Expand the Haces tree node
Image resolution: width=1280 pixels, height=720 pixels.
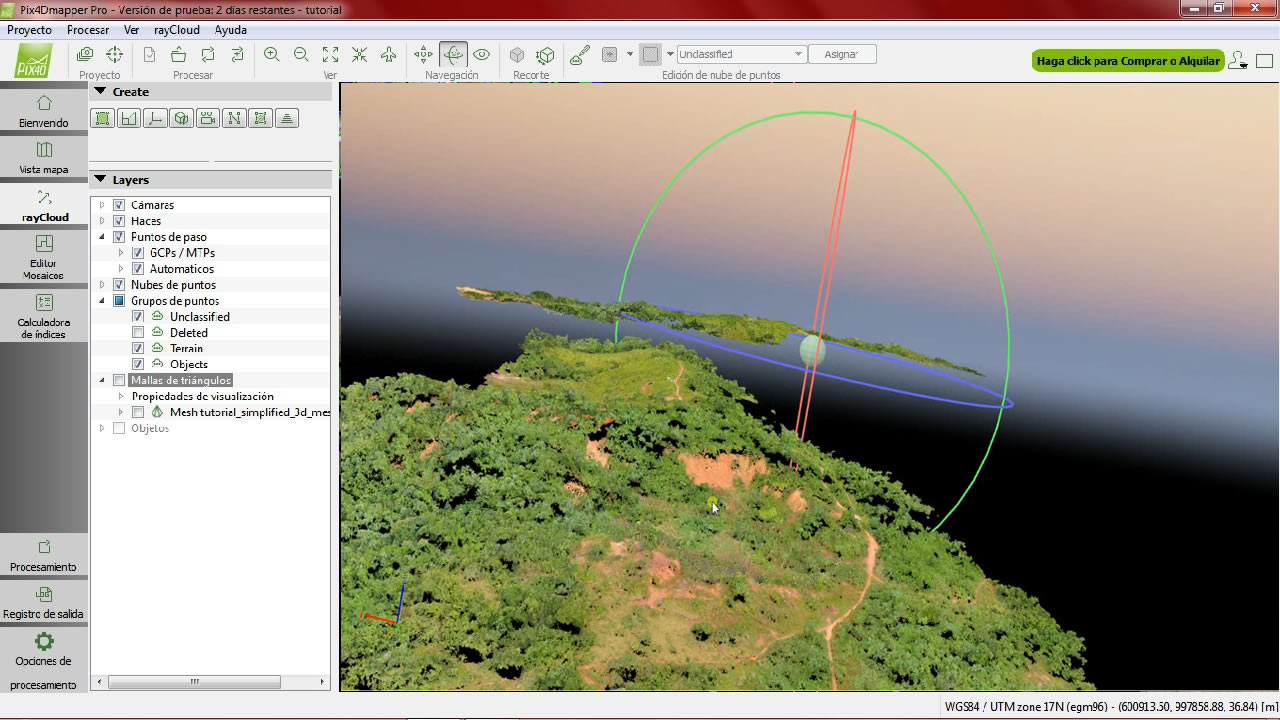[101, 221]
